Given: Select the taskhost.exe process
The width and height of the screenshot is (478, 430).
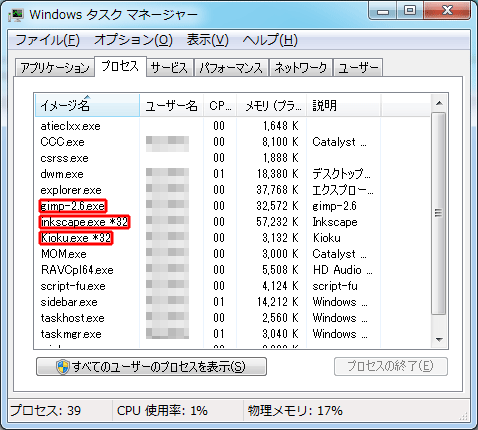Looking at the screenshot, I should [x=72, y=318].
